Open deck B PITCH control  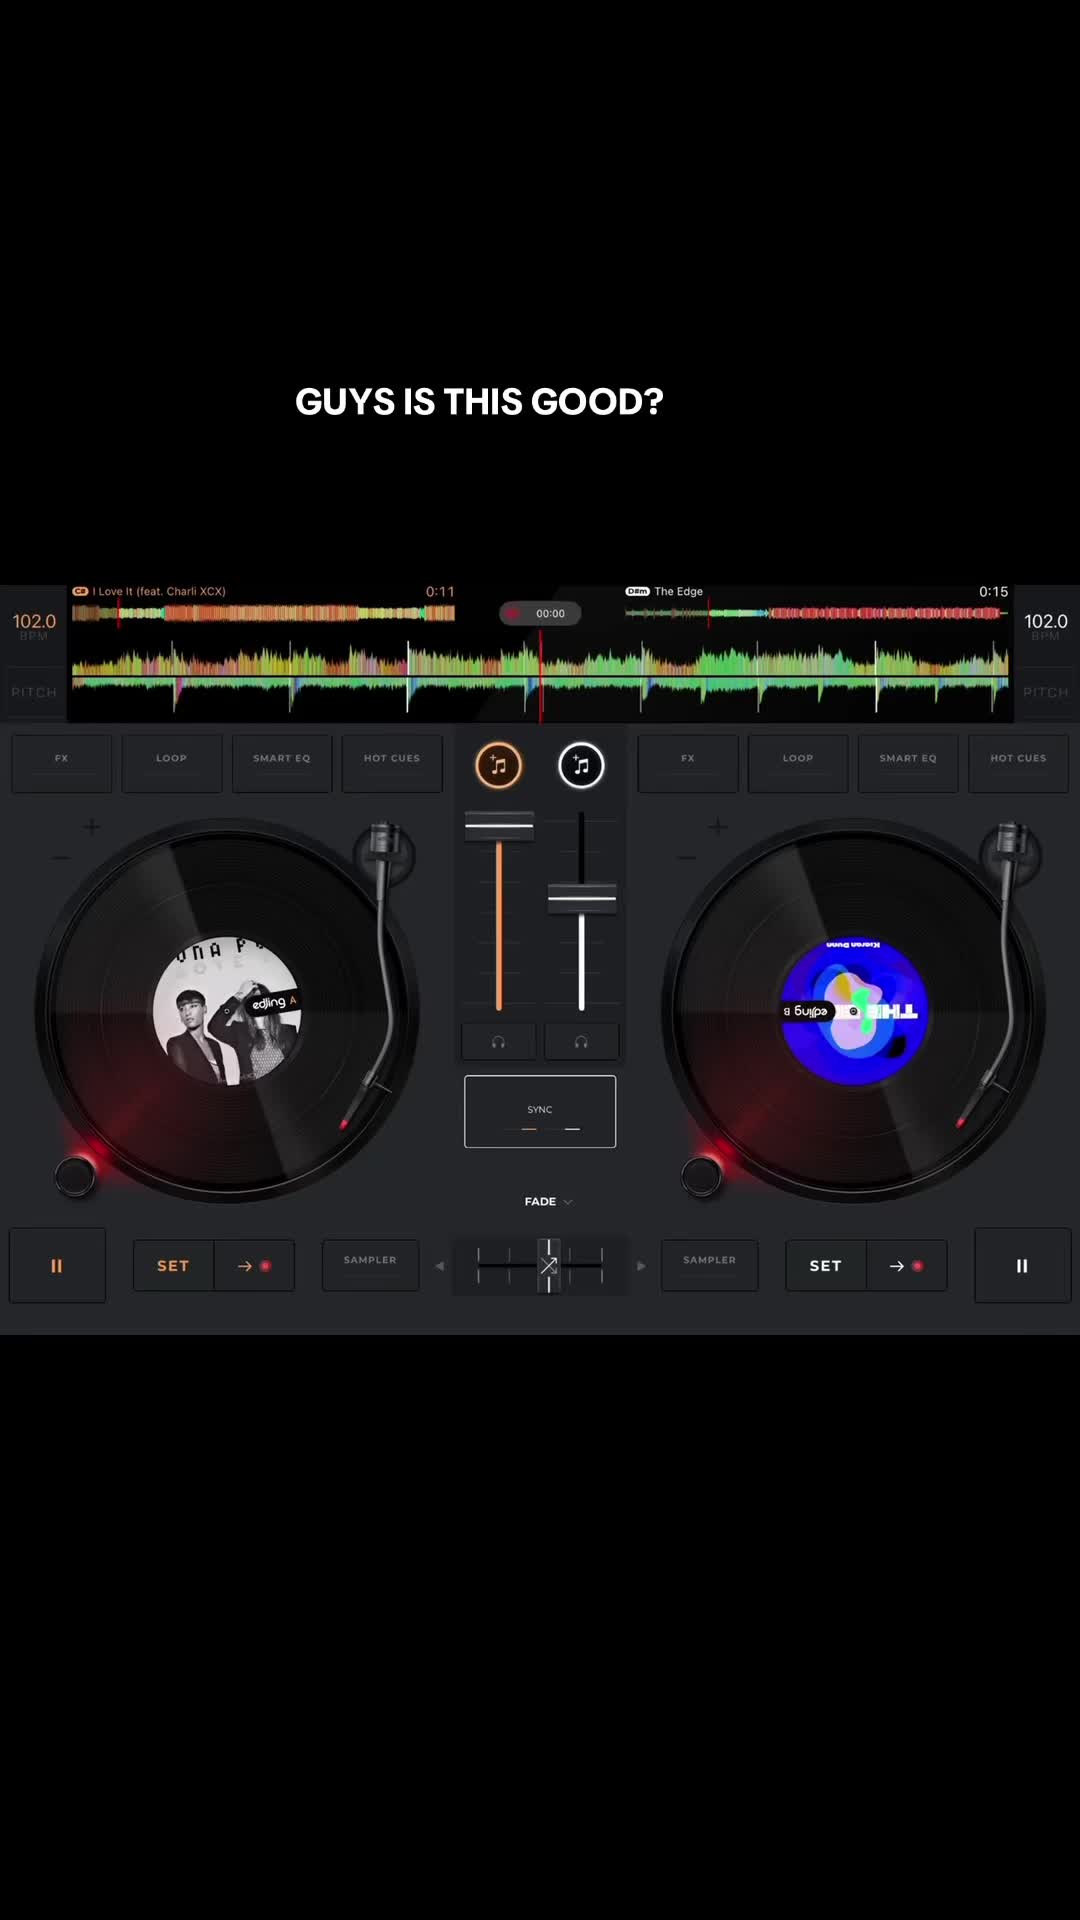(x=1046, y=692)
